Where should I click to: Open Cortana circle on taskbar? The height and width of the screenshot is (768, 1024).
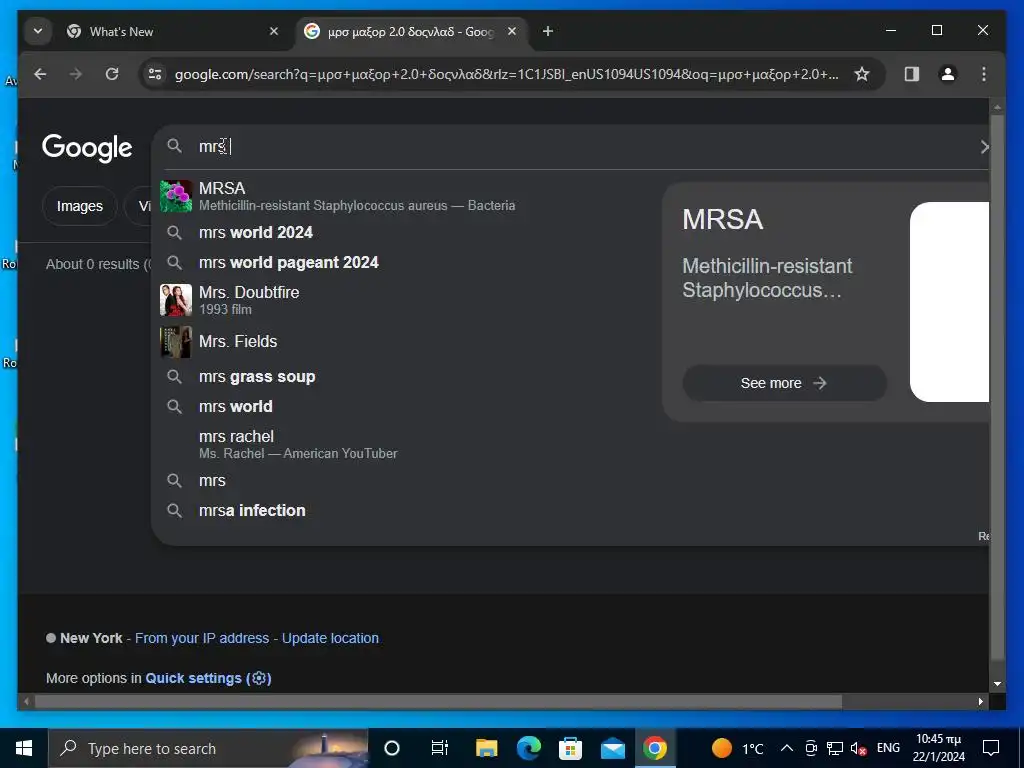(392, 748)
